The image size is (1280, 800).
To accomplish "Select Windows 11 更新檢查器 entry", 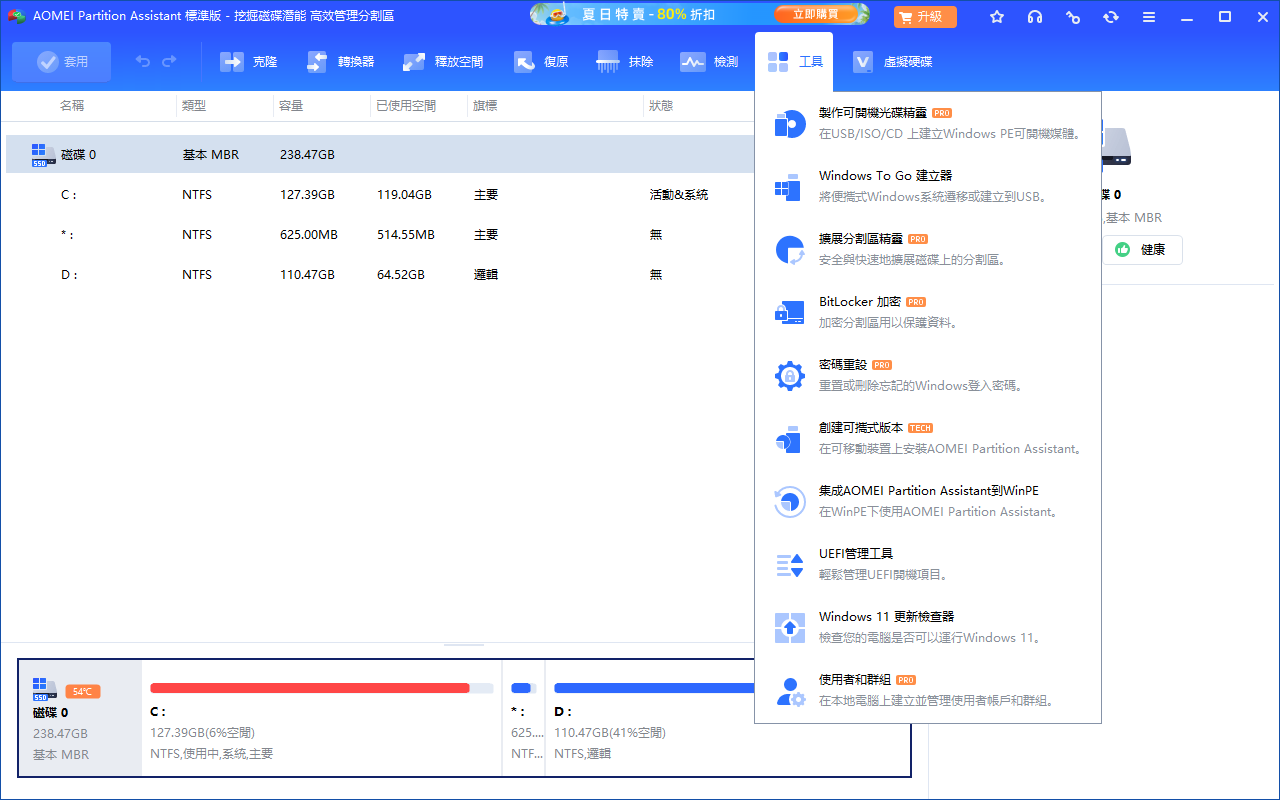I will point(928,627).
